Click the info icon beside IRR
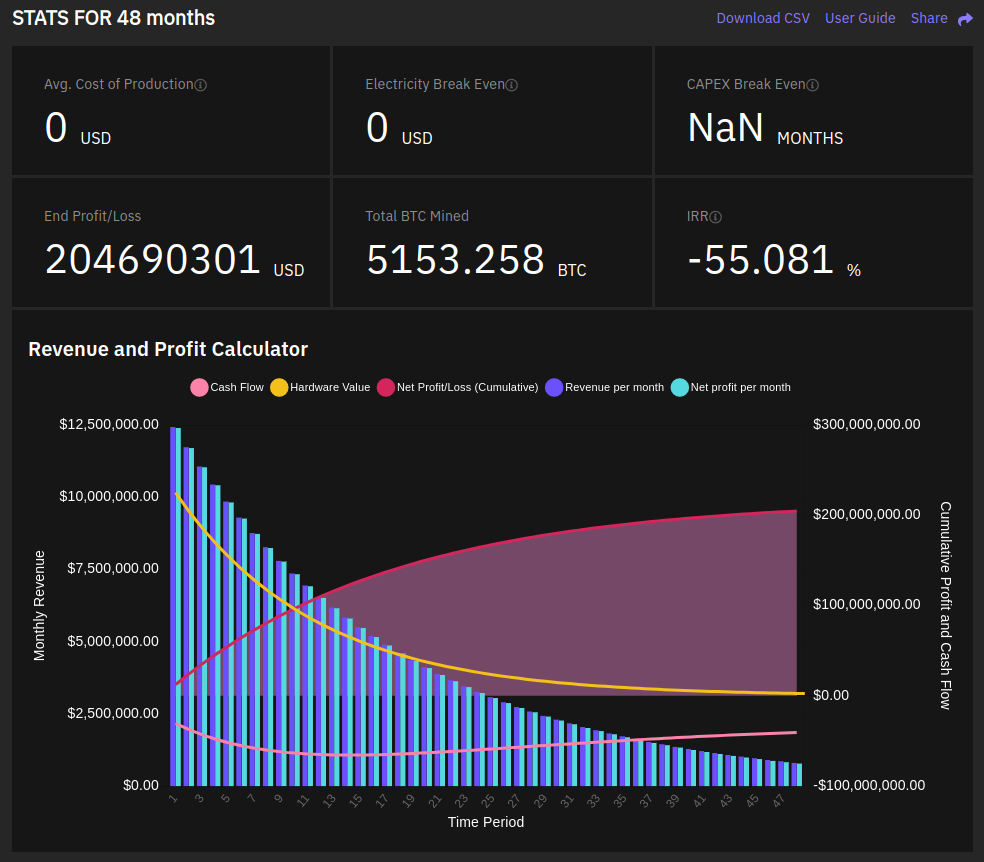984x862 pixels. click(715, 217)
